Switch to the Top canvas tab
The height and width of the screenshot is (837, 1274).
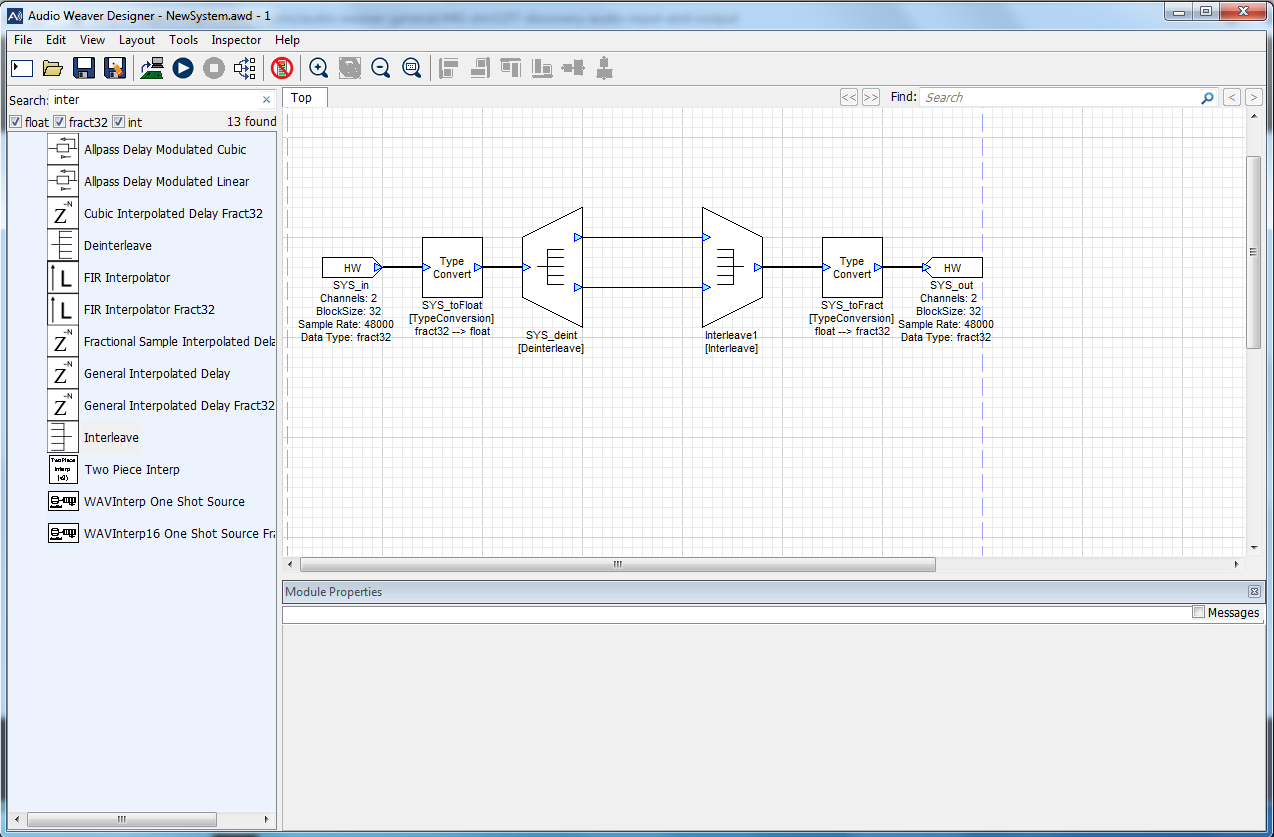point(302,97)
